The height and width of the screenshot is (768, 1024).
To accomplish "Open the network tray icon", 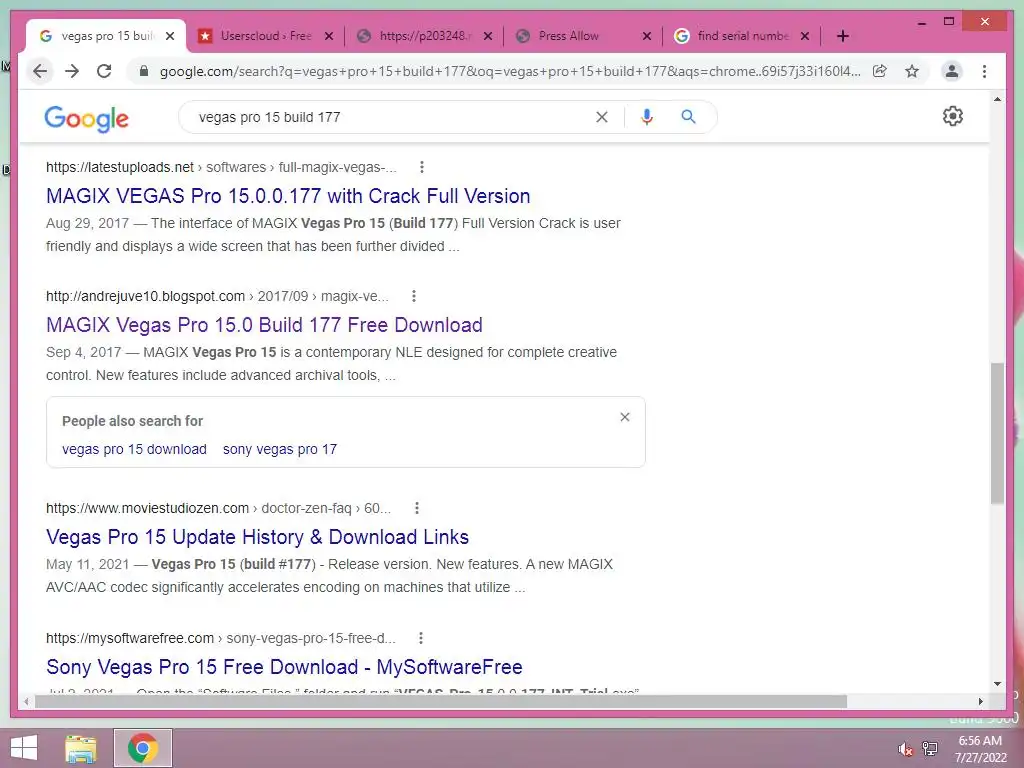I will (930, 749).
